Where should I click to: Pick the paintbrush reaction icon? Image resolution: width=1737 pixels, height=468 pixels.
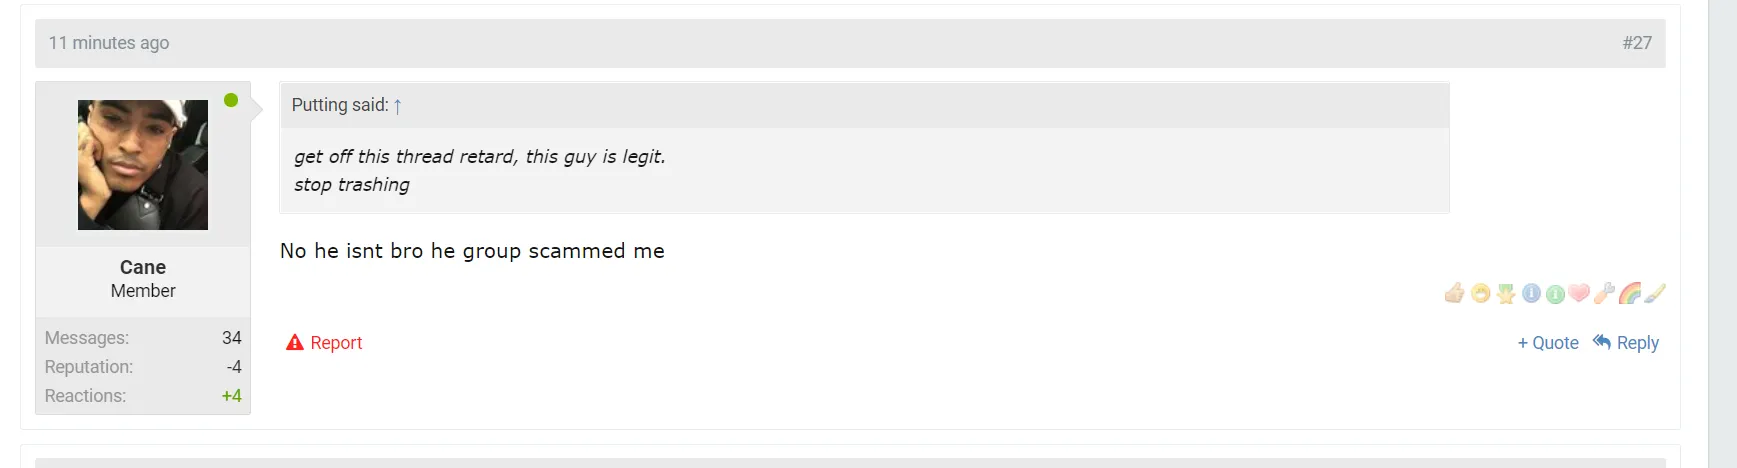pyautogui.click(x=1655, y=293)
